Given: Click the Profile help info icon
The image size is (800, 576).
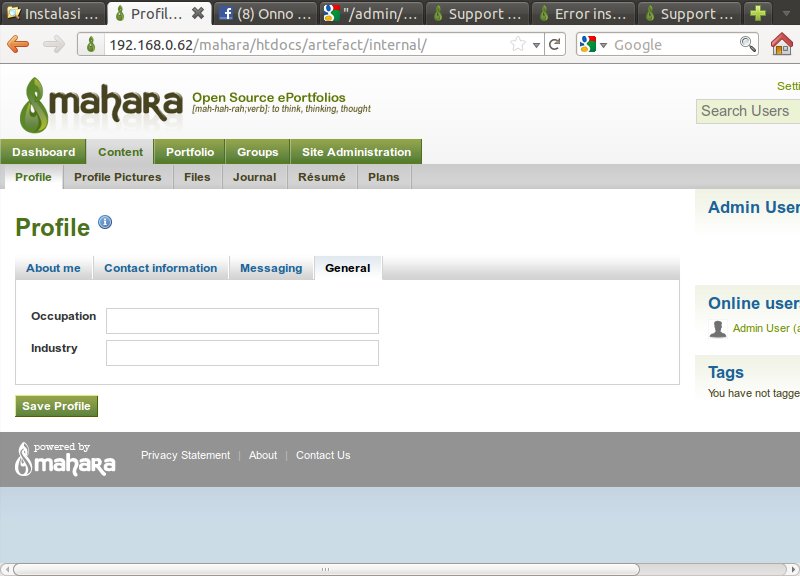Looking at the screenshot, I should coord(105,222).
